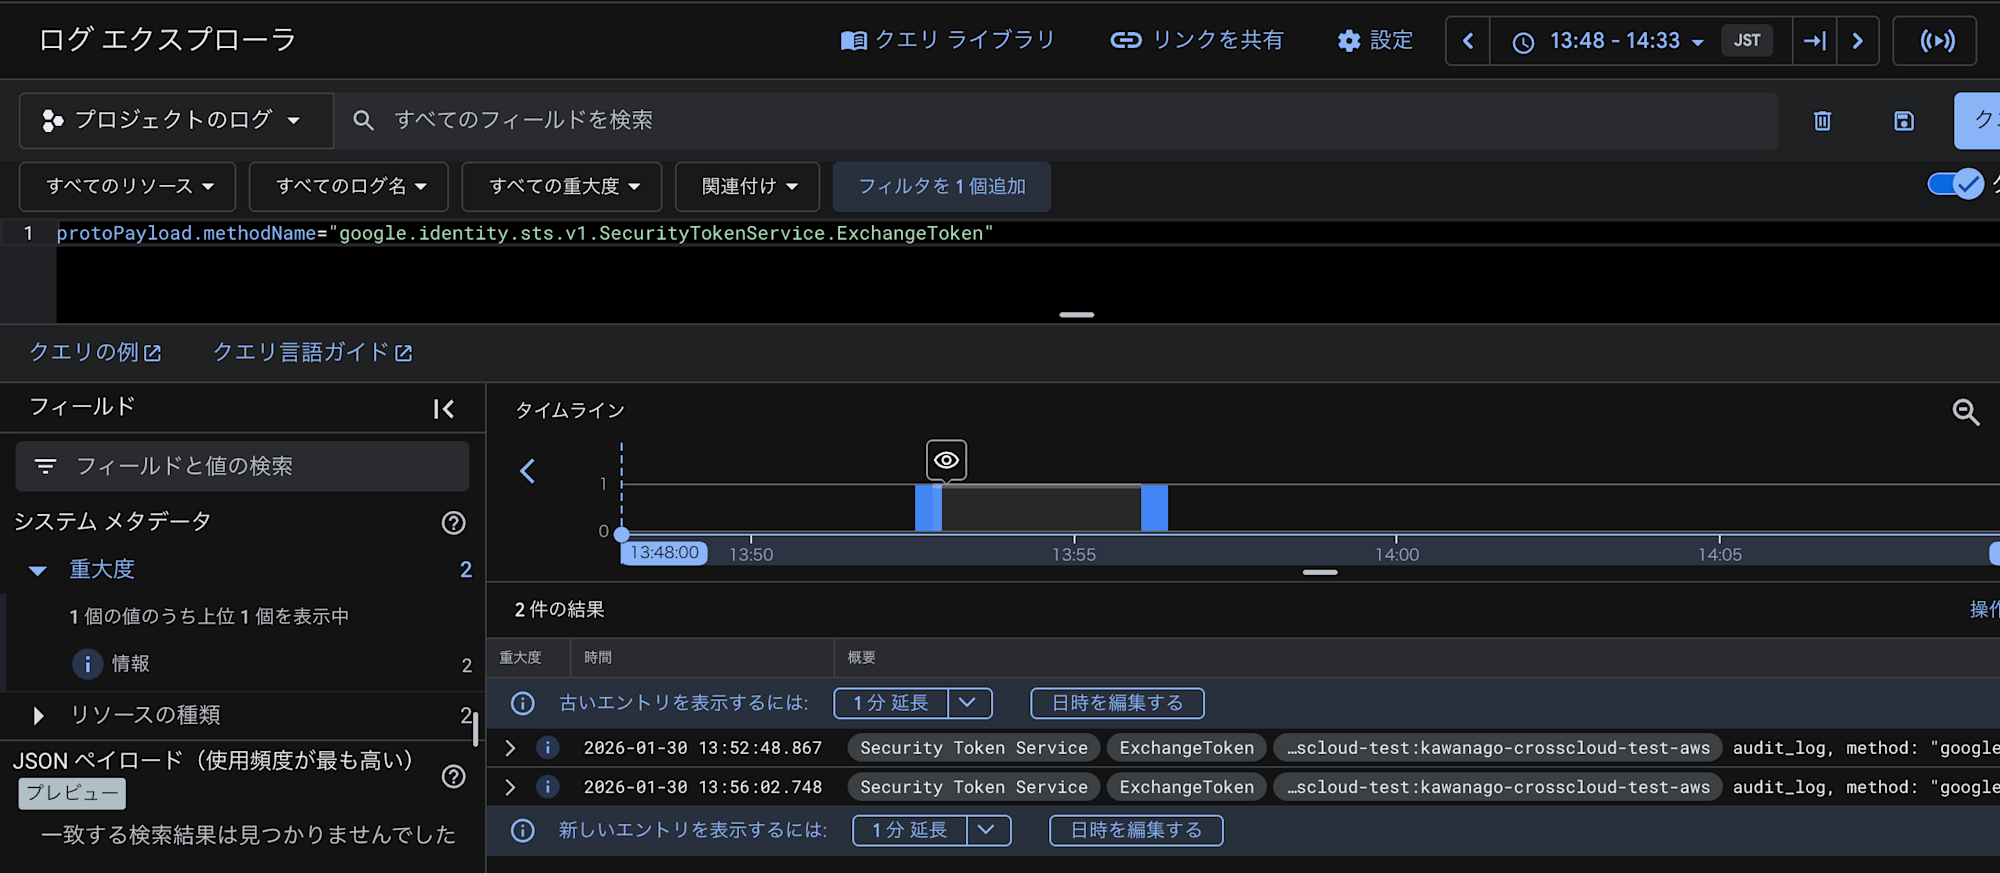Open すべてのログ名 dropdown

(x=349, y=187)
